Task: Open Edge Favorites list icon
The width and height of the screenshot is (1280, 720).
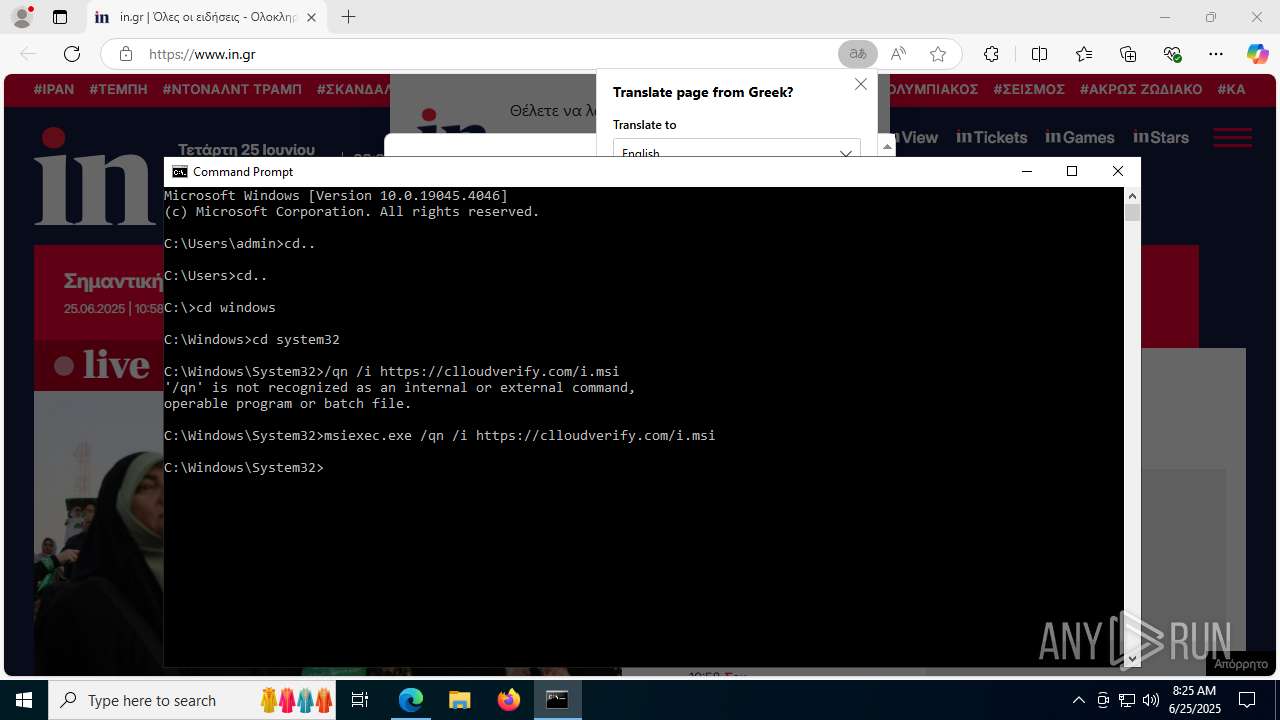Action: coord(1084,54)
